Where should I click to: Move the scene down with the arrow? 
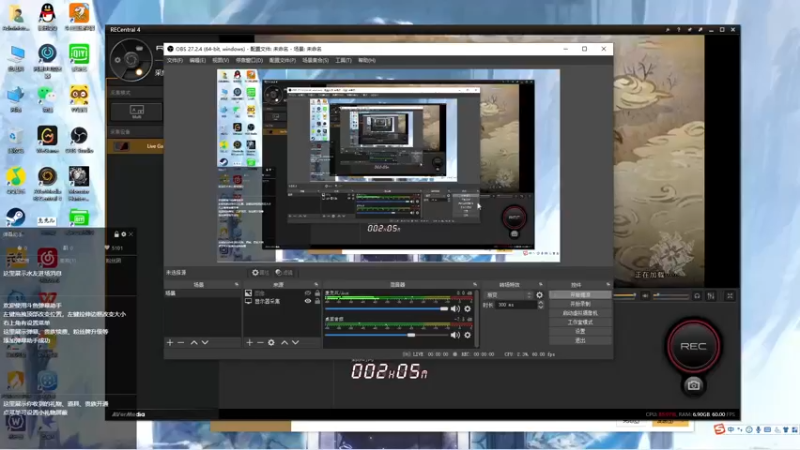click(205, 342)
